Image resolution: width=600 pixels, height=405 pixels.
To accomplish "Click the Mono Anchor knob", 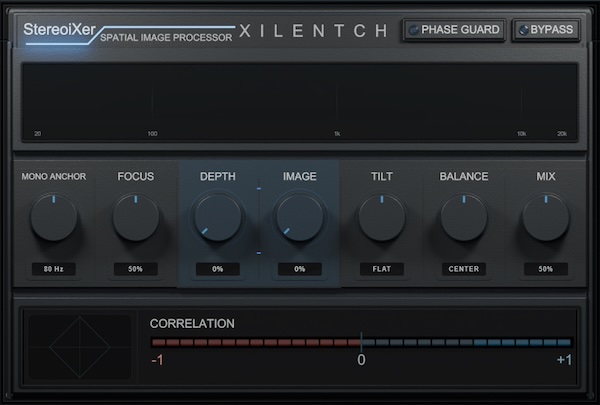I will [x=54, y=217].
